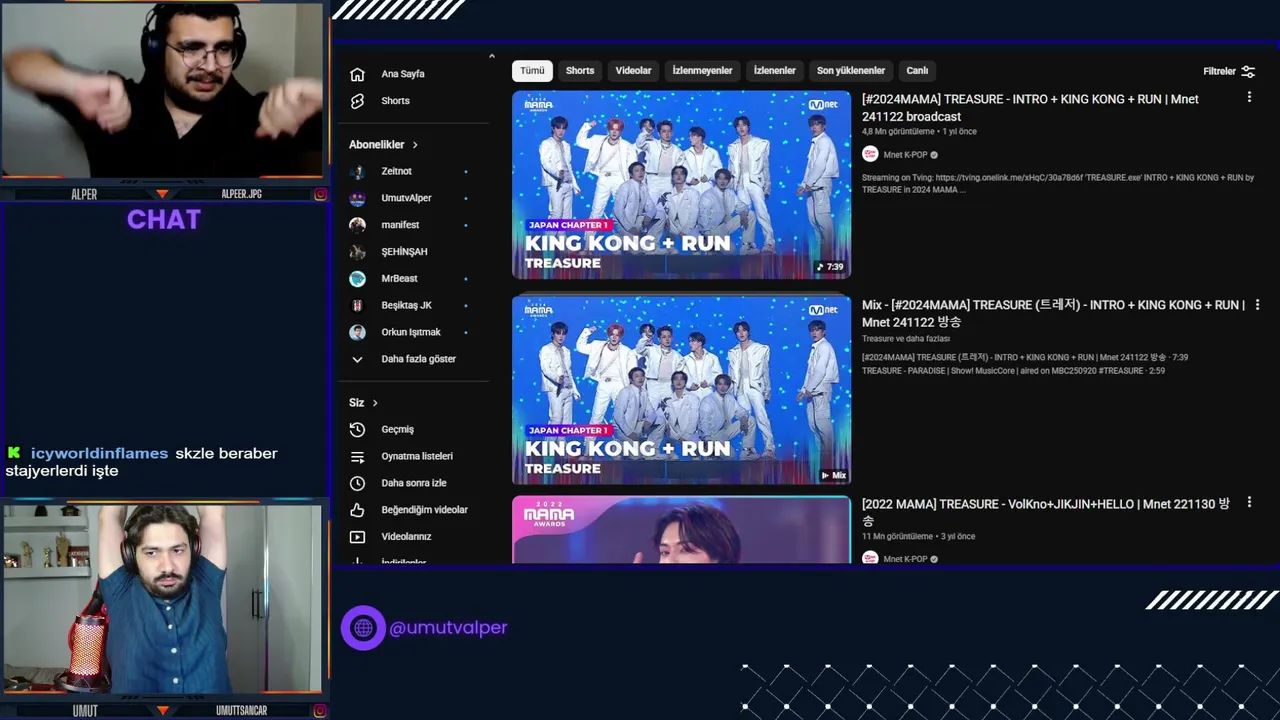Open Filtreler filter sliders icon
Image resolution: width=1280 pixels, height=720 pixels.
[x=1248, y=71]
